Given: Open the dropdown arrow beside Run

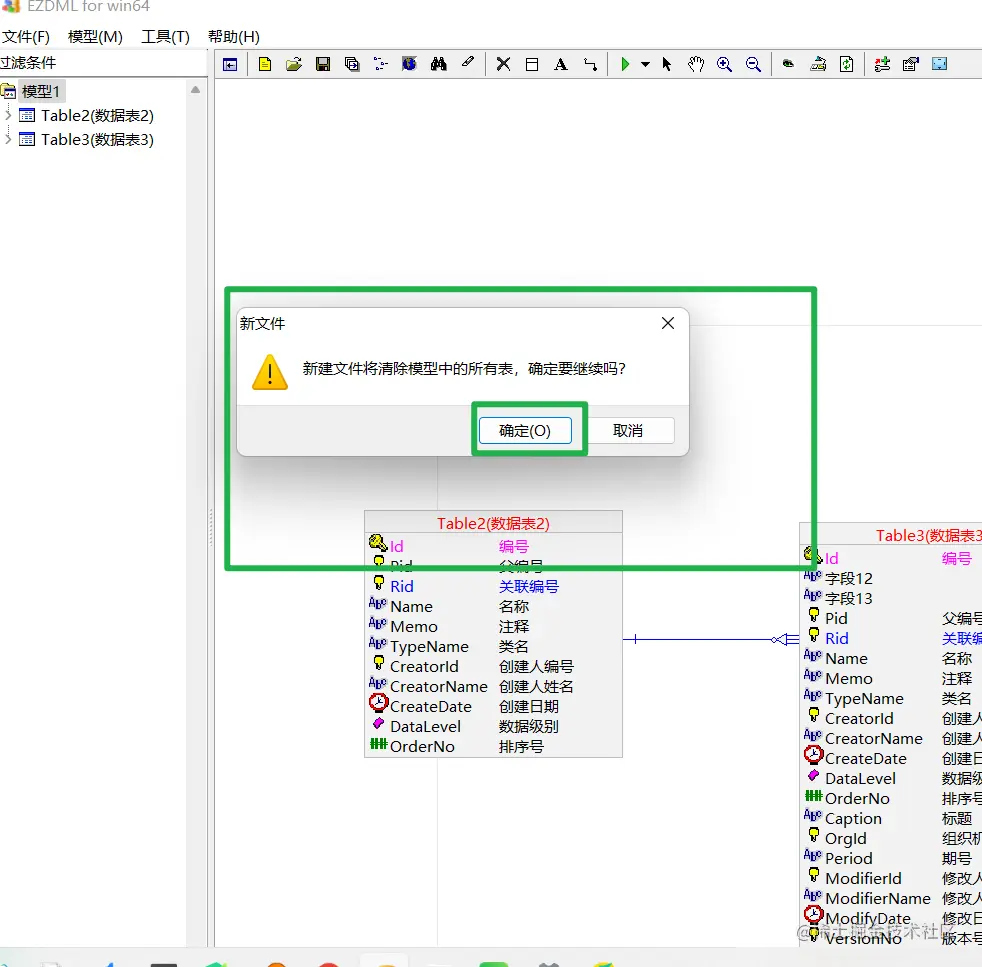Looking at the screenshot, I should [645, 64].
